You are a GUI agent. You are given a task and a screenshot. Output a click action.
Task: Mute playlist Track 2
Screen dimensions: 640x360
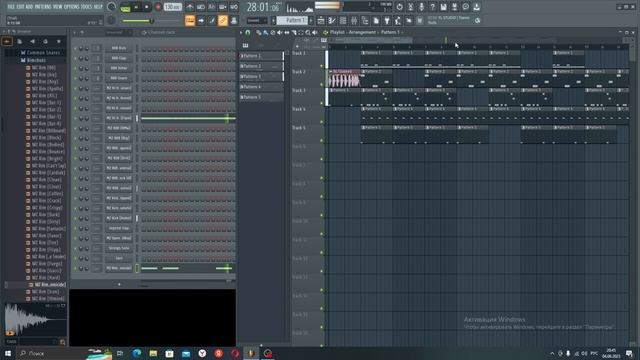[x=322, y=84]
